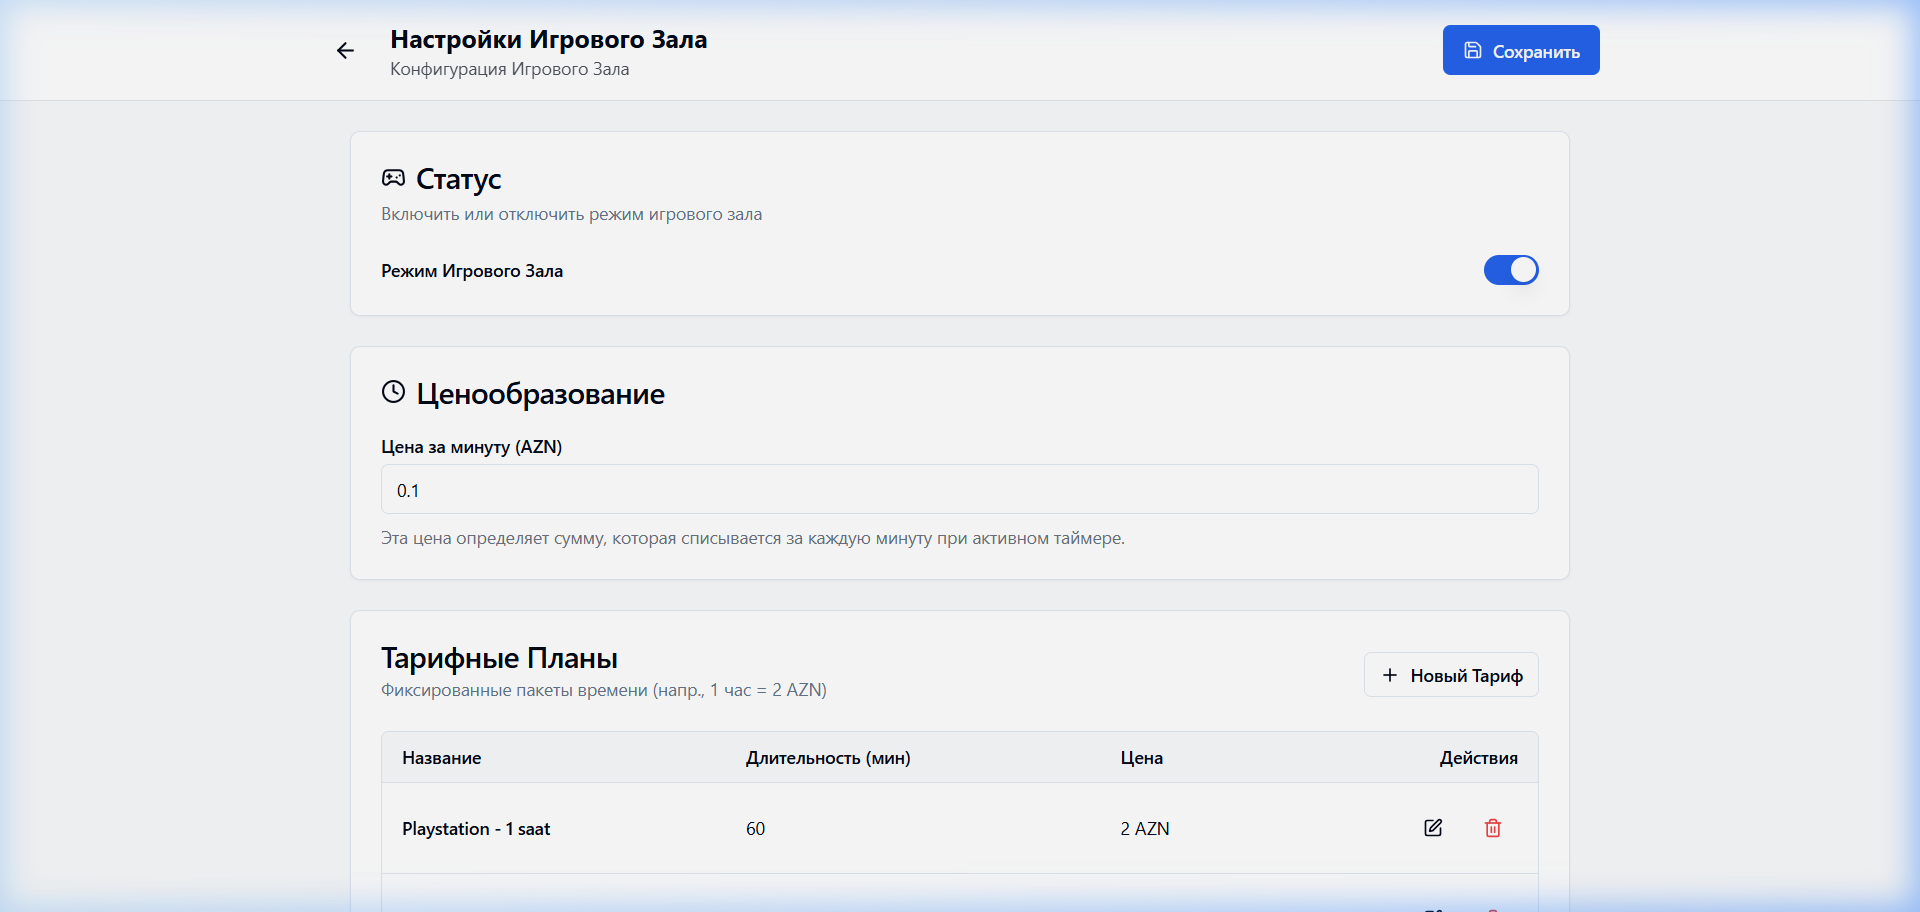Click the Действия column header
Image resolution: width=1920 pixels, height=912 pixels.
[x=1478, y=758]
